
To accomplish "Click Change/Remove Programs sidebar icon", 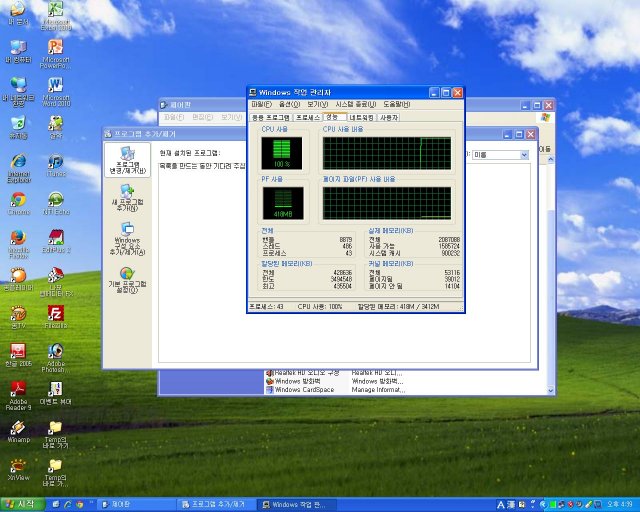I will [x=127, y=160].
